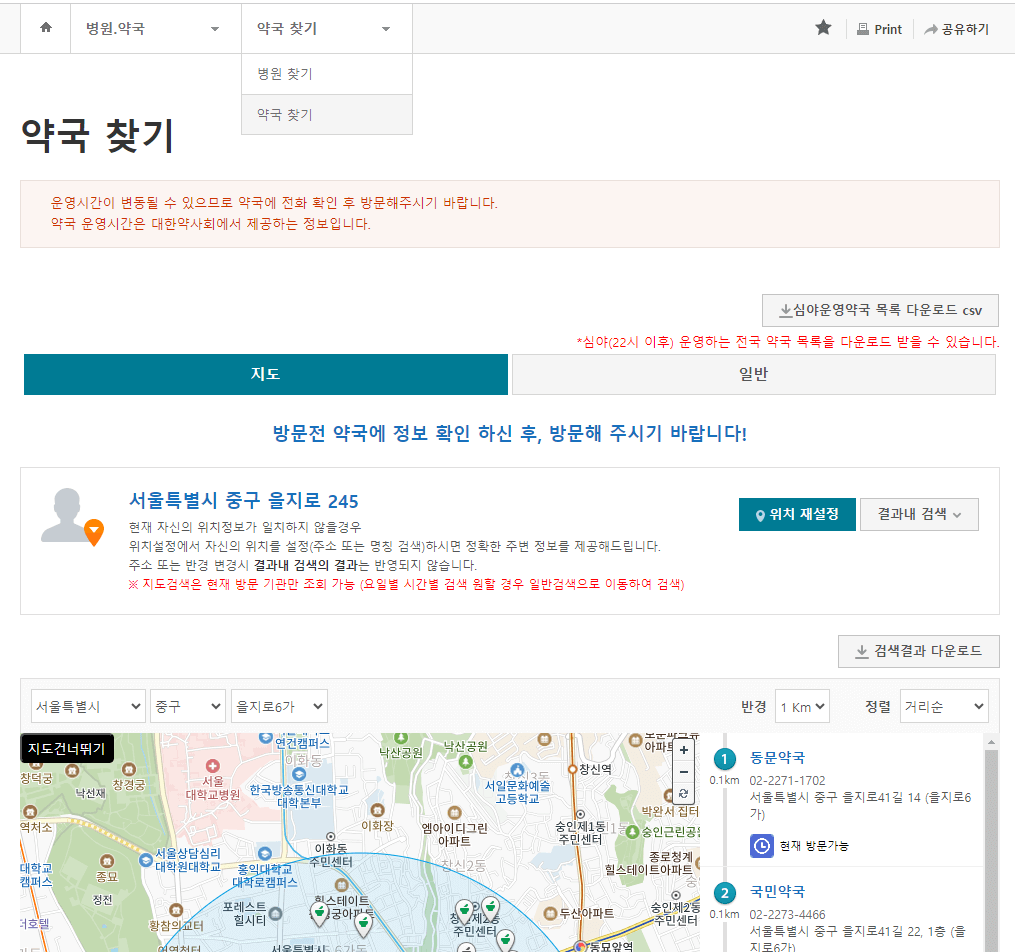Click the 서일문화예술고등학교 school marker on map

[x=517, y=770]
